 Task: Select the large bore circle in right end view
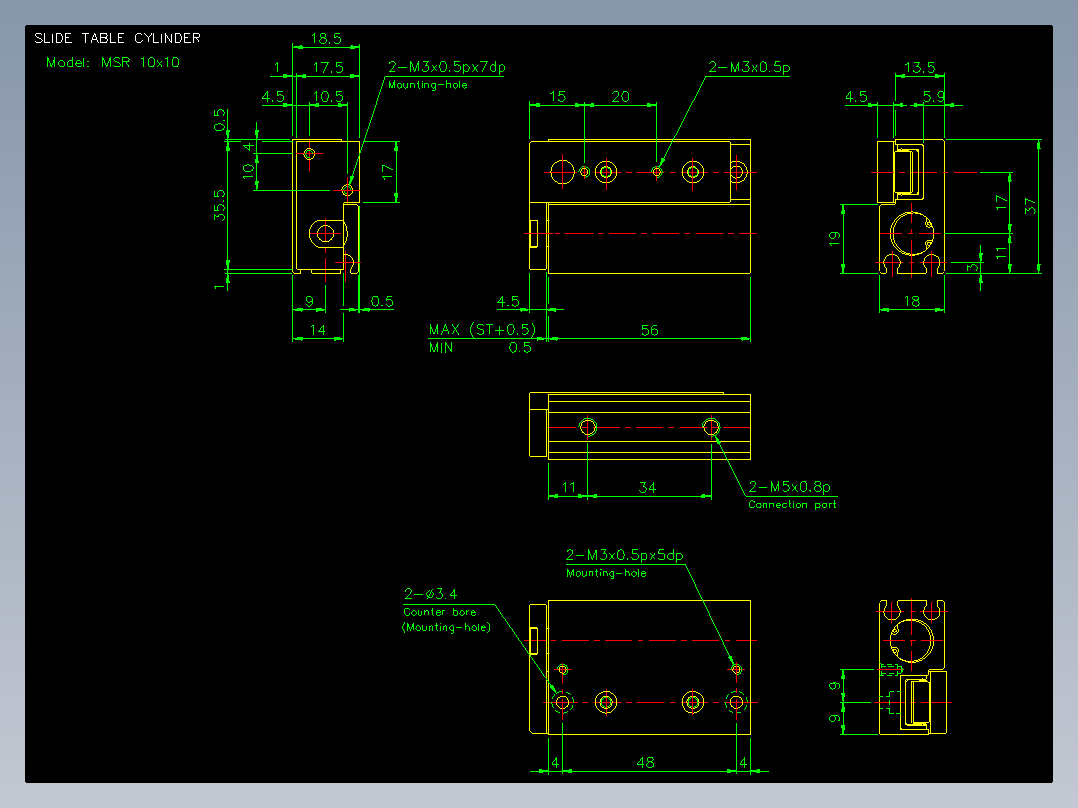pos(912,233)
